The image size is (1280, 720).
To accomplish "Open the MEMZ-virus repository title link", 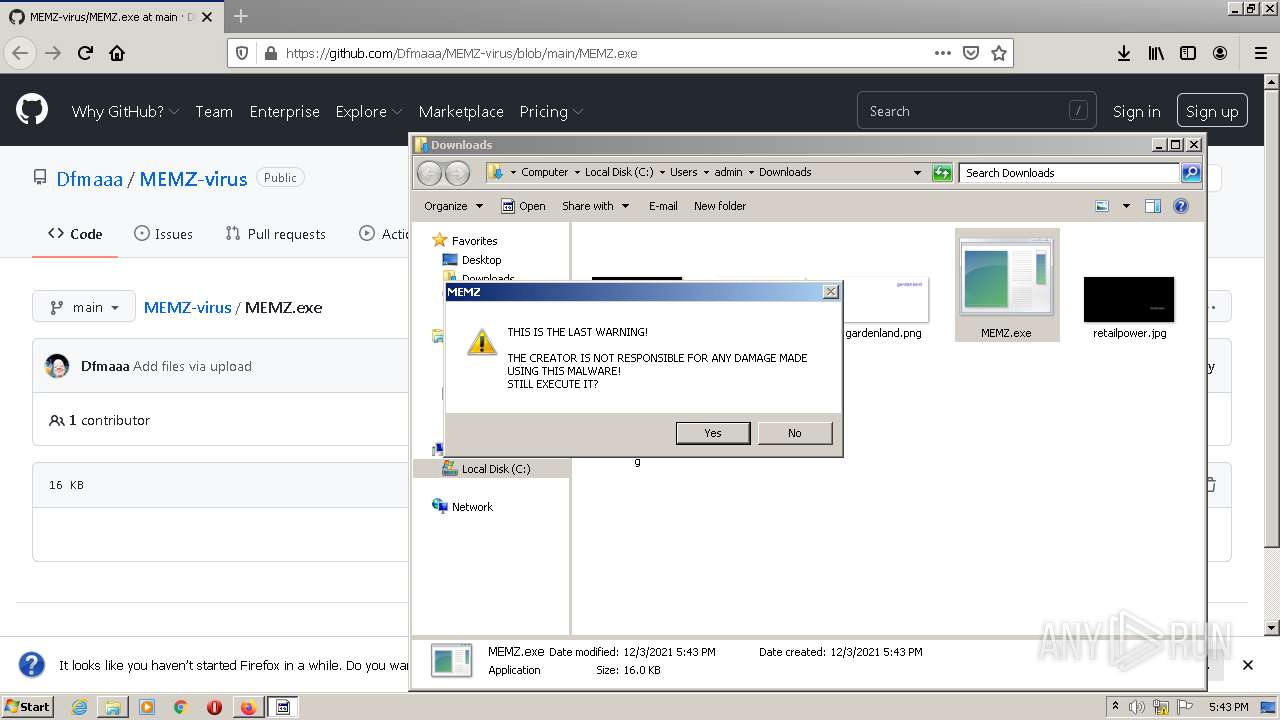I will [193, 179].
